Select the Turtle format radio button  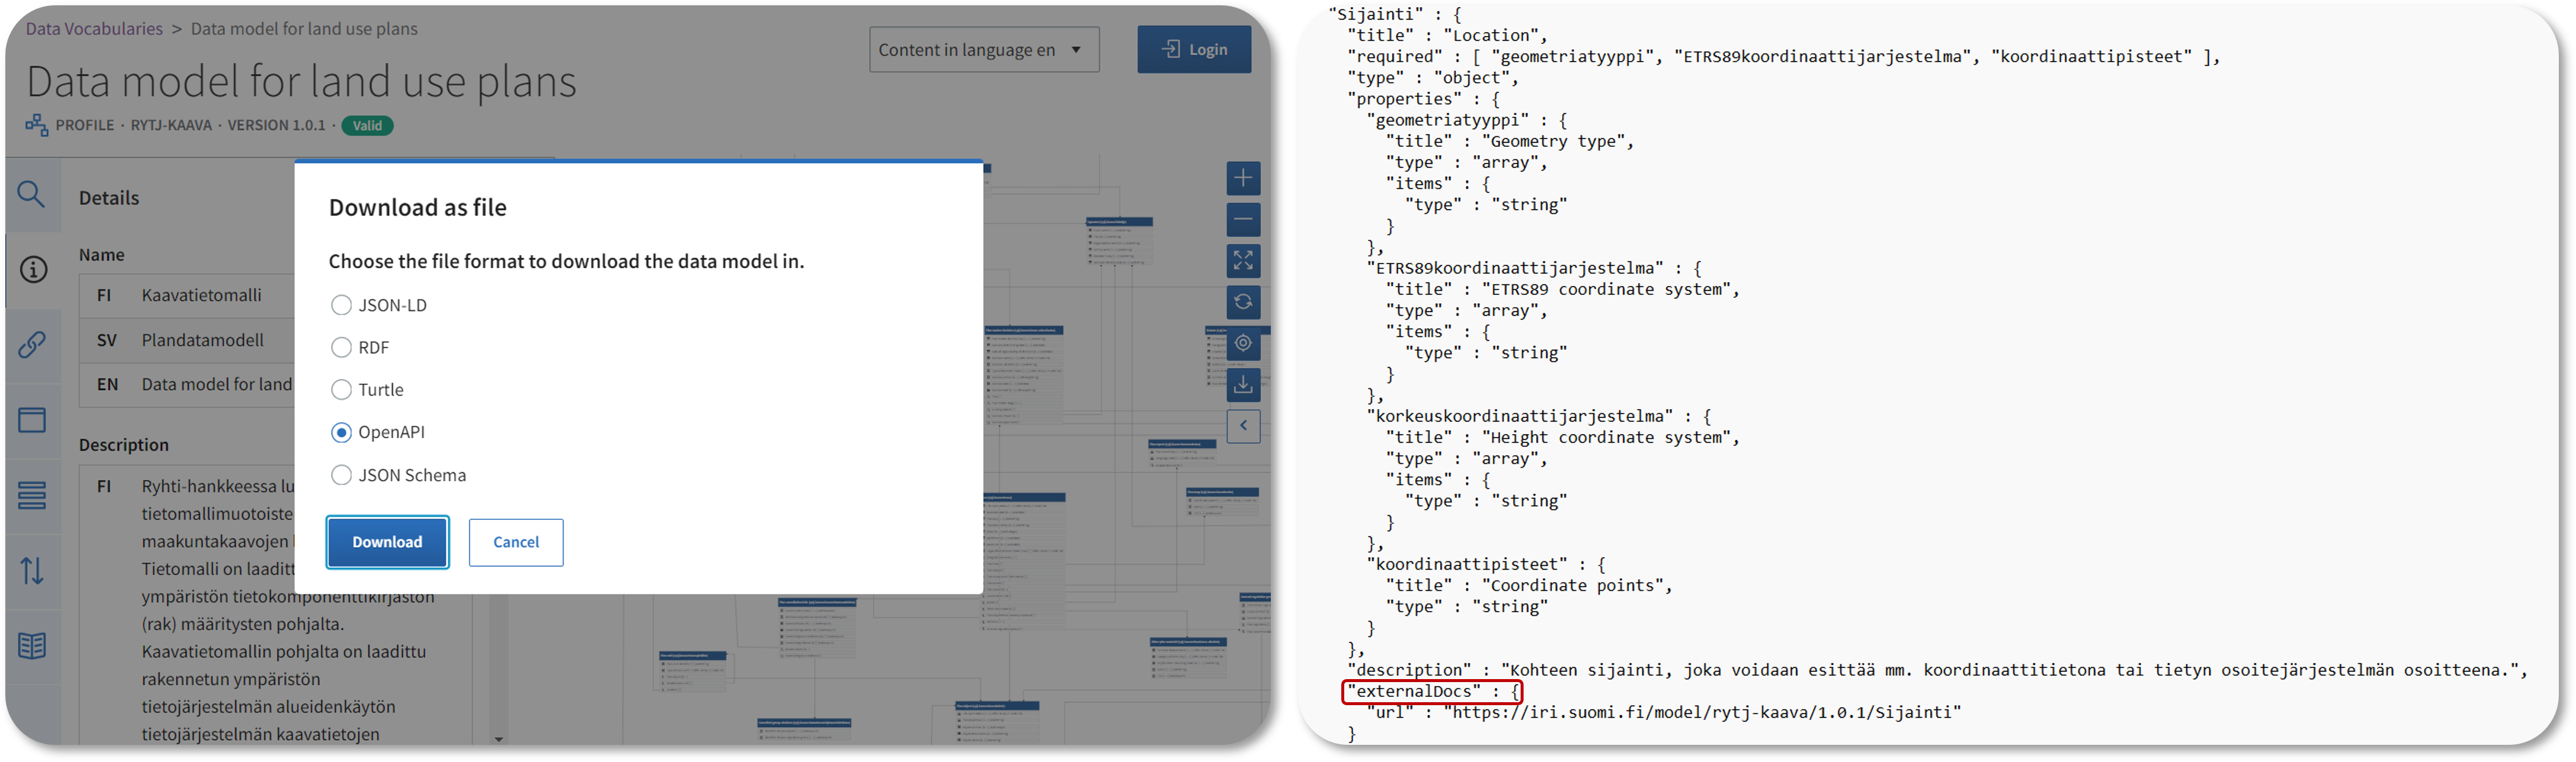(340, 389)
